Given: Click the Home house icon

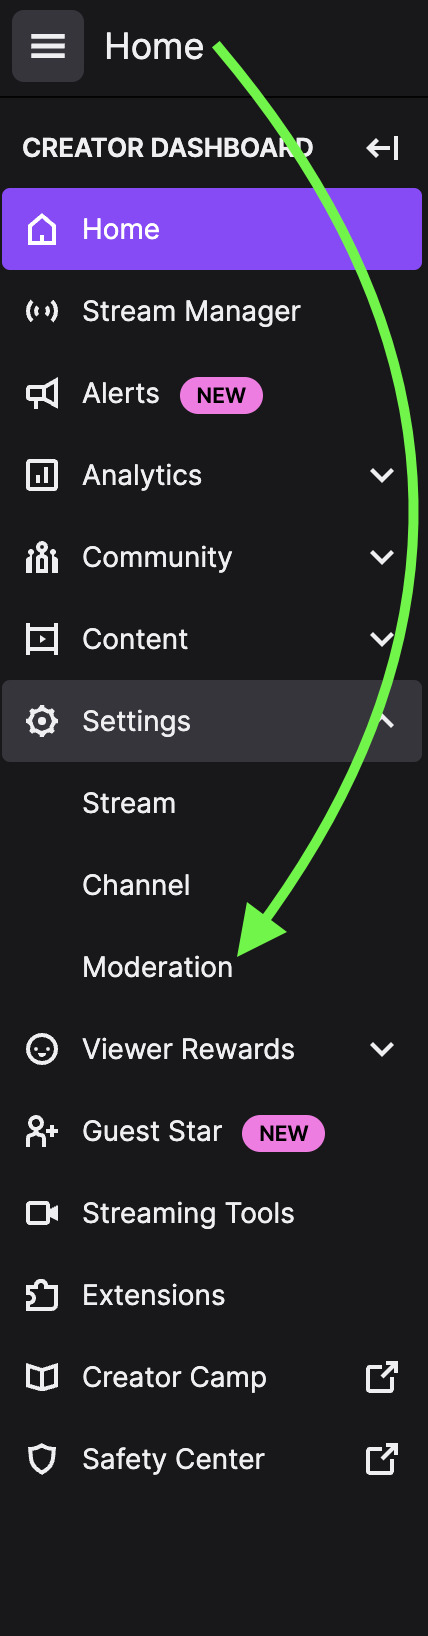Looking at the screenshot, I should click(41, 229).
